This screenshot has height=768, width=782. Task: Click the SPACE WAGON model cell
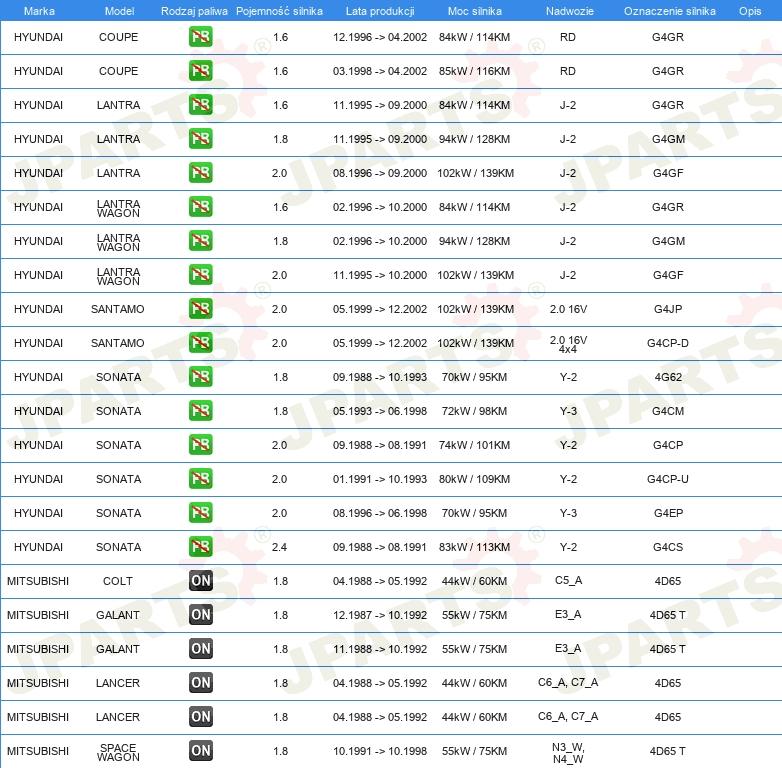(118, 752)
